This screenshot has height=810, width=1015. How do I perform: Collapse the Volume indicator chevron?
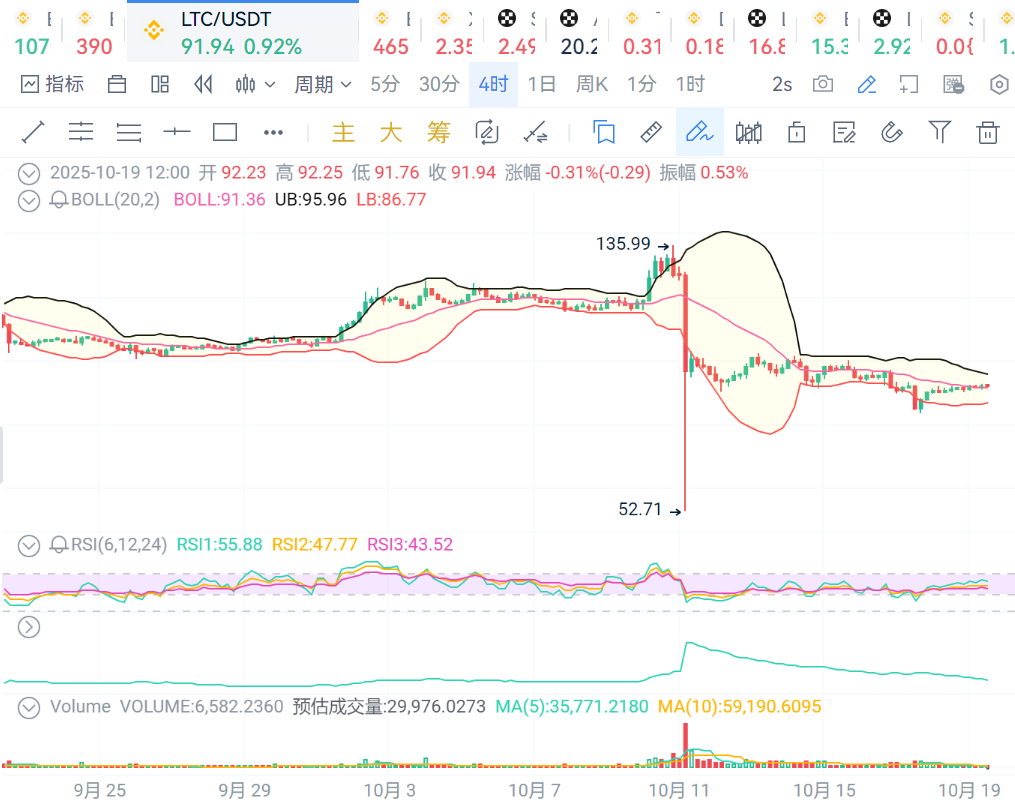28,708
